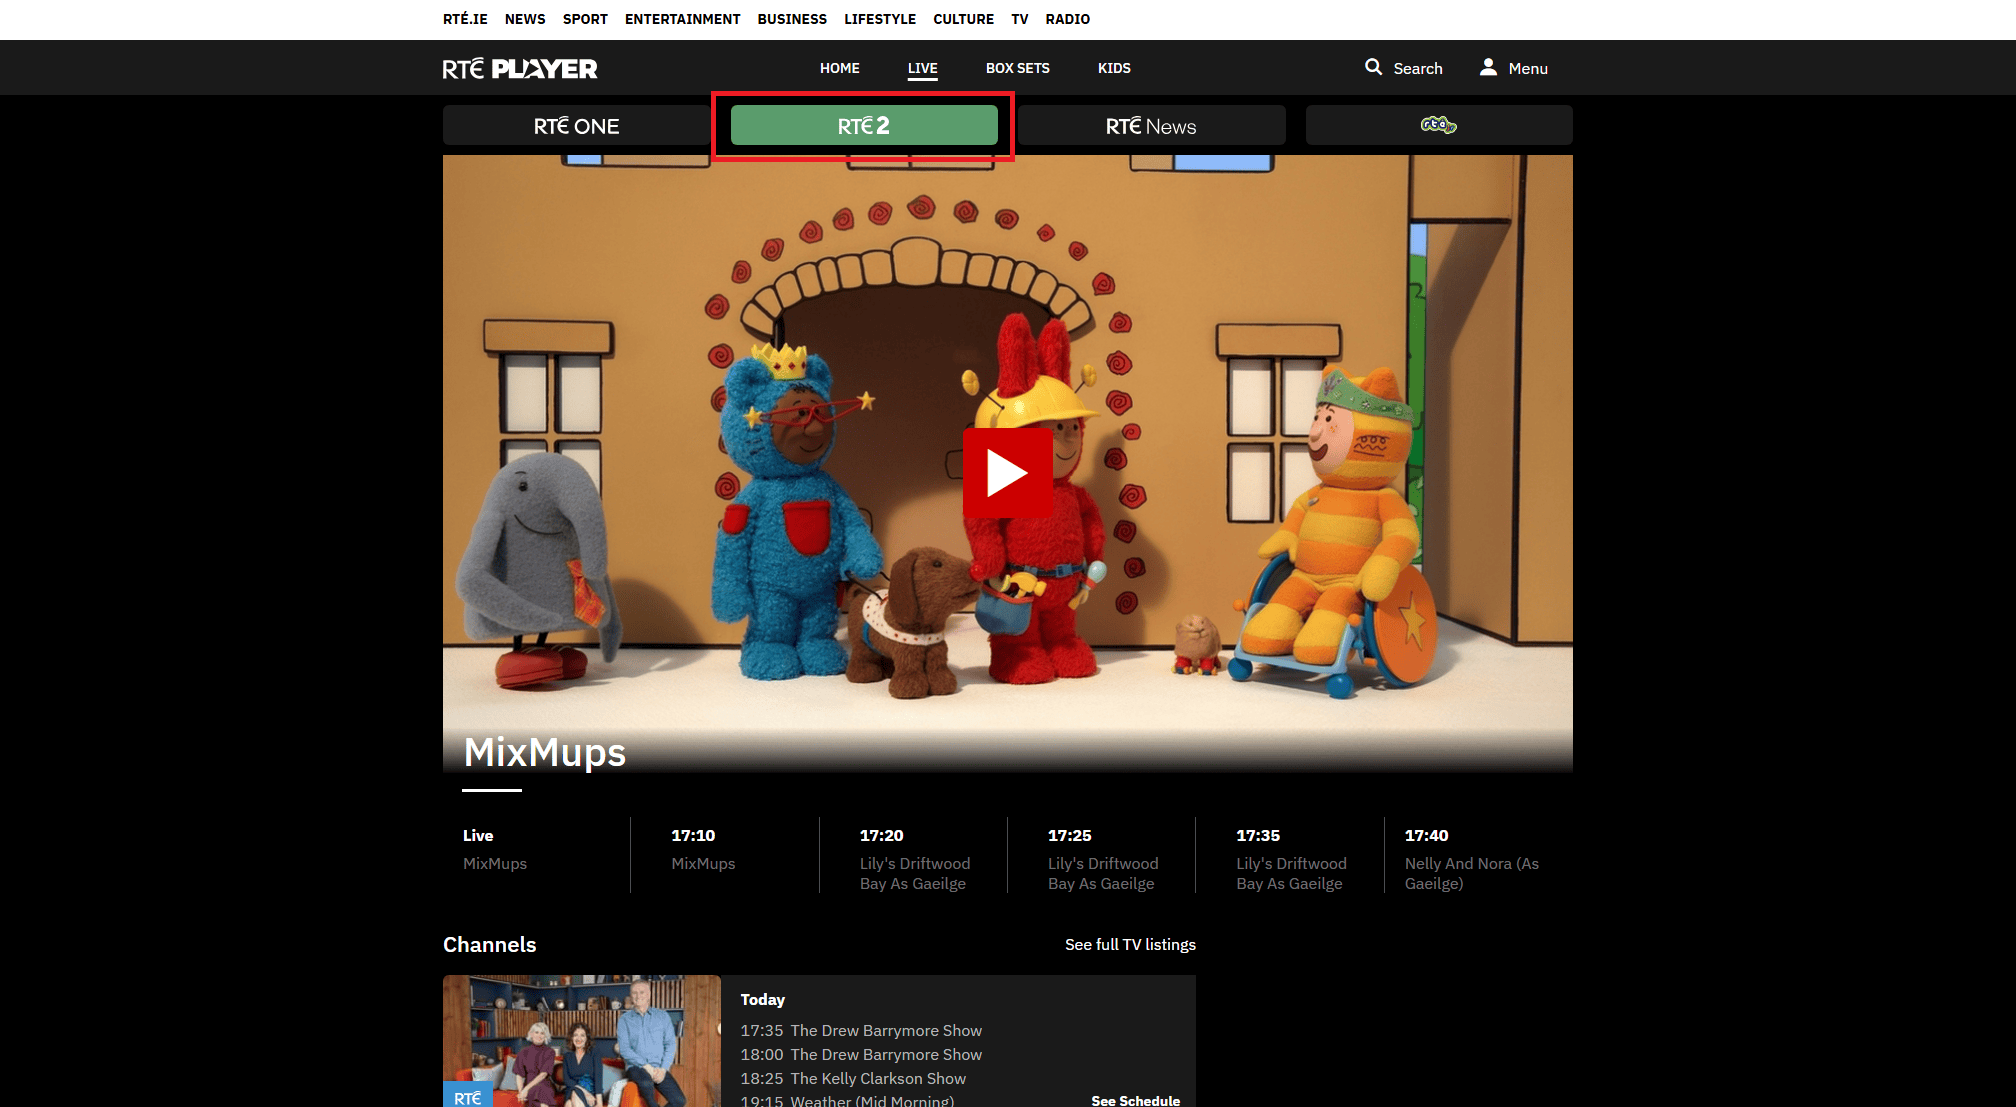
Task: Open the BOX SETS menu item
Action: [x=1017, y=68]
